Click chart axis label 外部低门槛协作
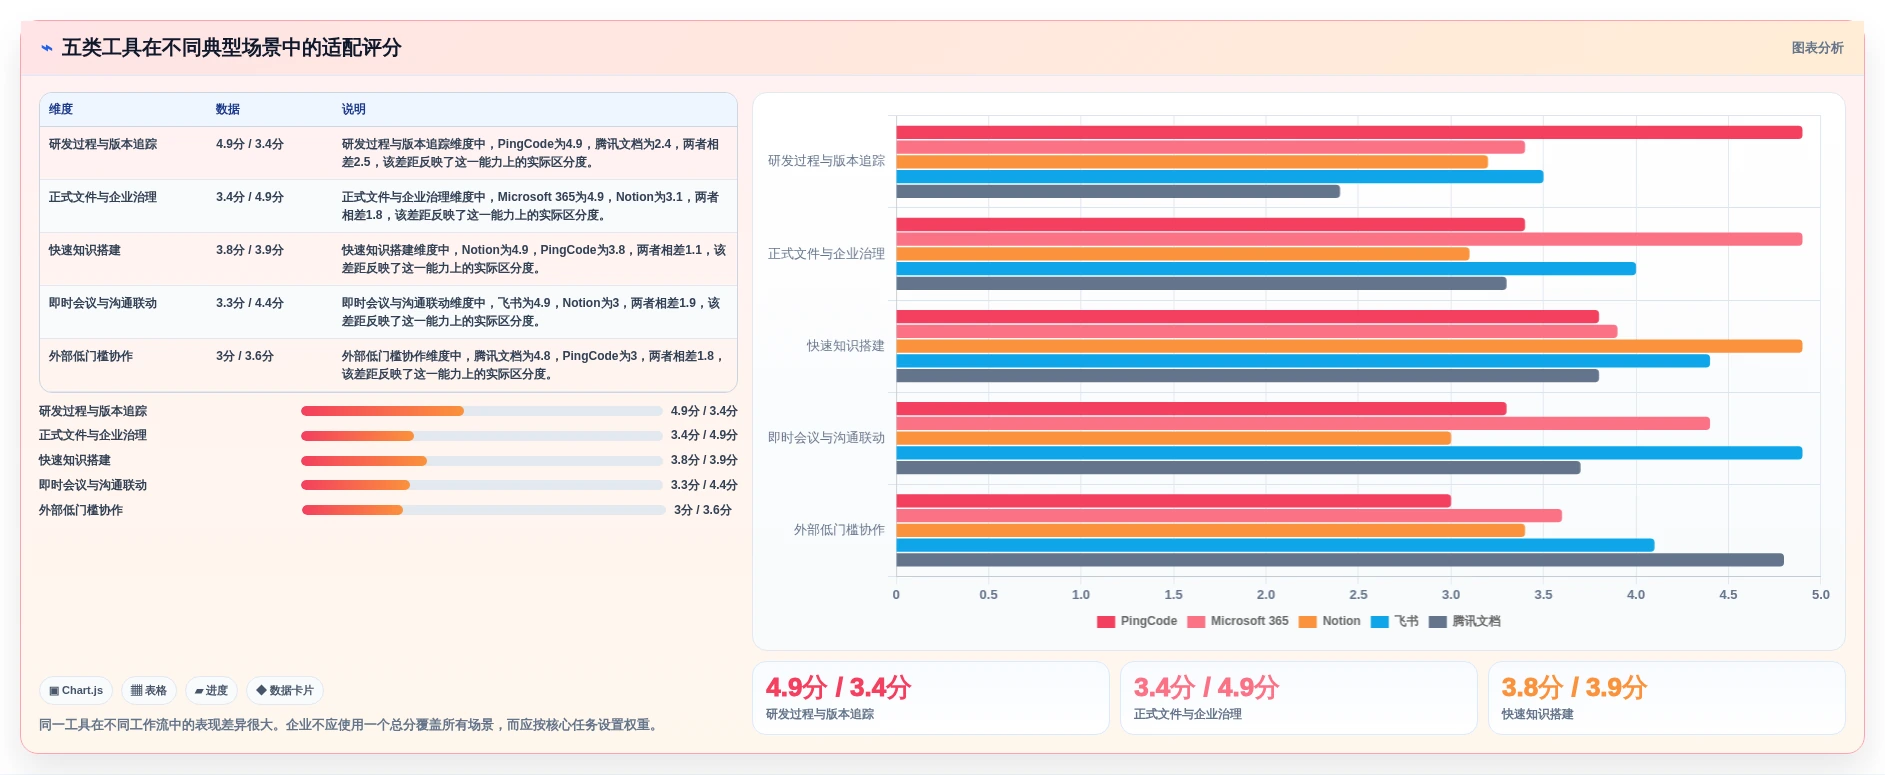Image resolution: width=1885 pixels, height=775 pixels. point(839,530)
